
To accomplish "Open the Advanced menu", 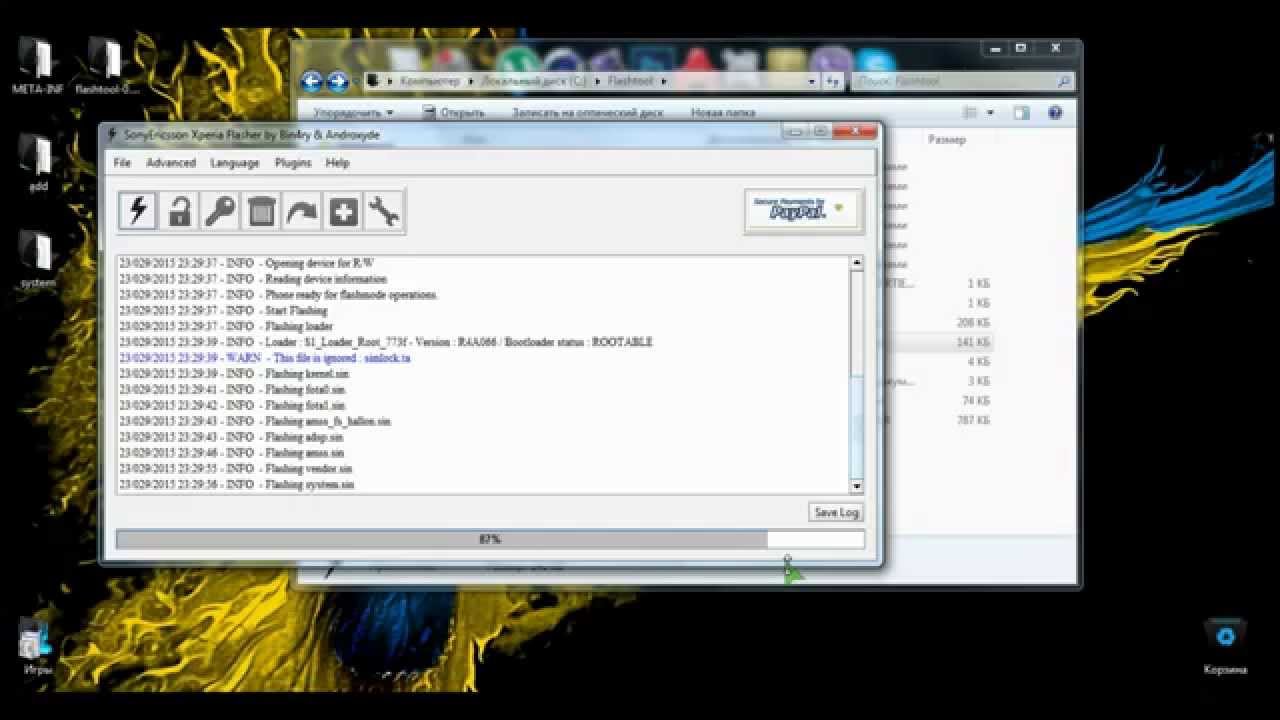I will [171, 163].
